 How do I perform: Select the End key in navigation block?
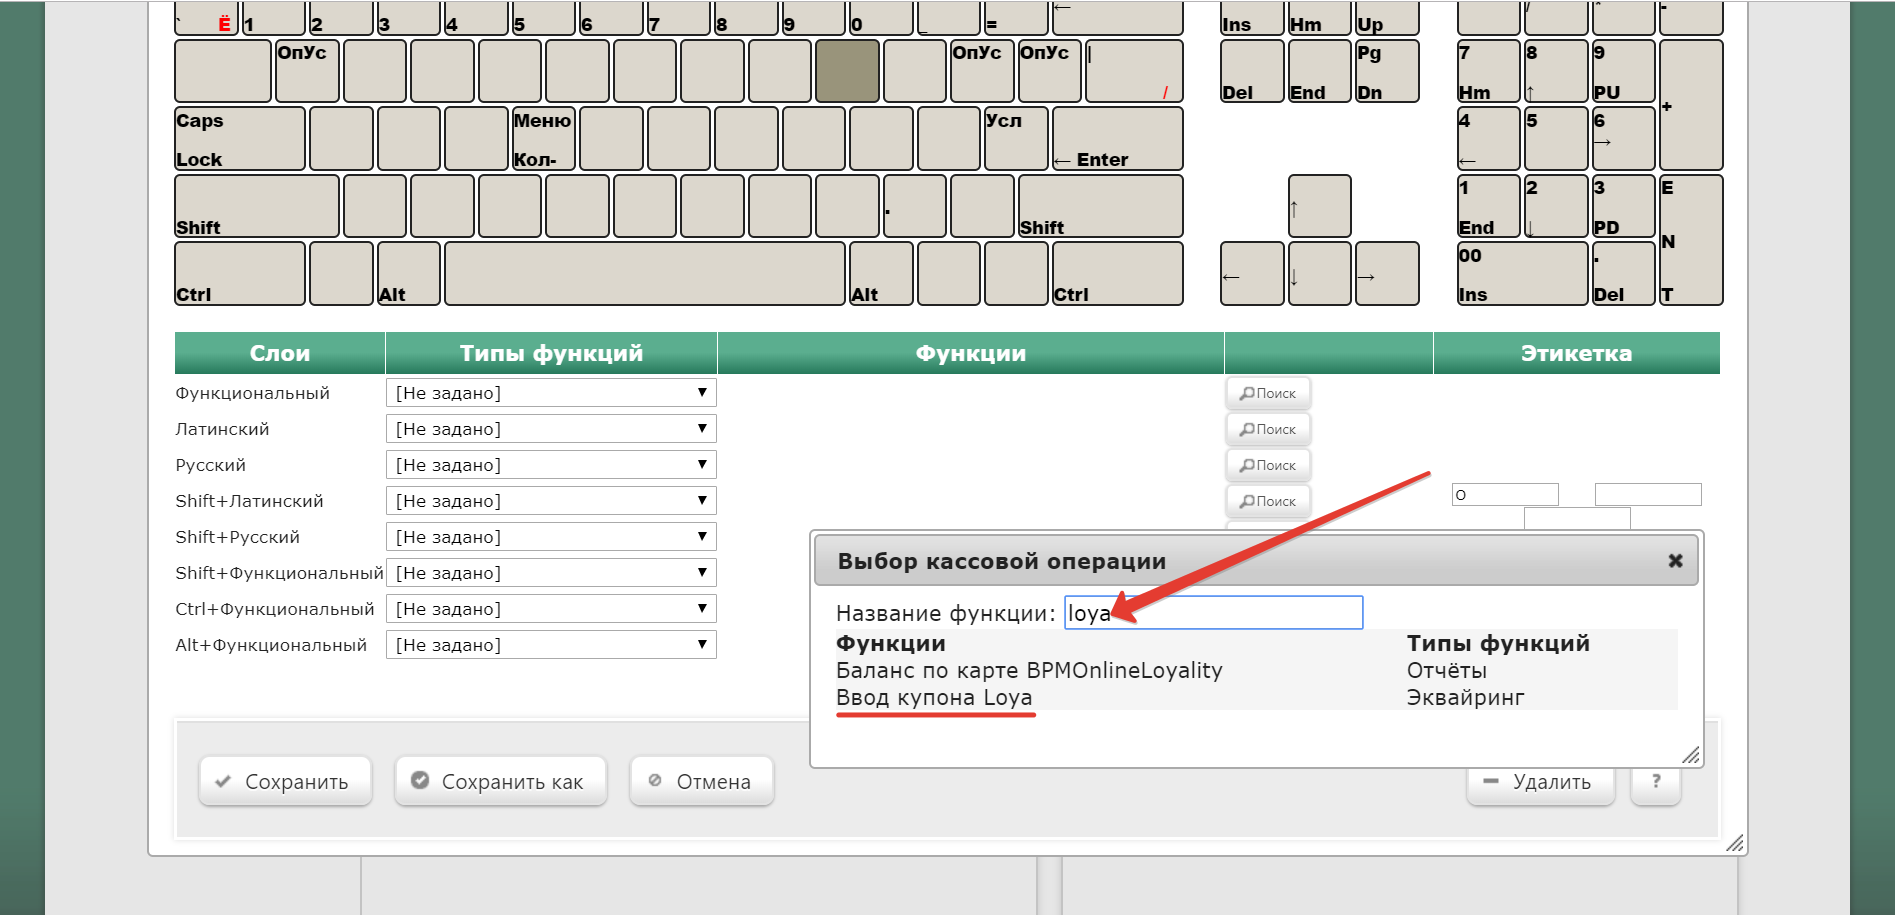[x=1320, y=71]
